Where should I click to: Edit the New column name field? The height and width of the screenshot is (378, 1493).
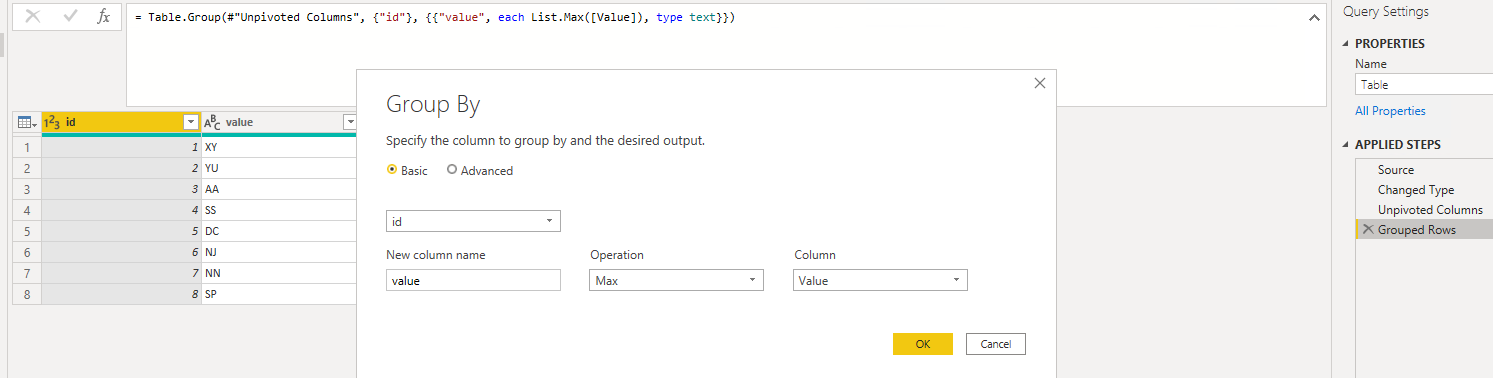click(x=473, y=281)
